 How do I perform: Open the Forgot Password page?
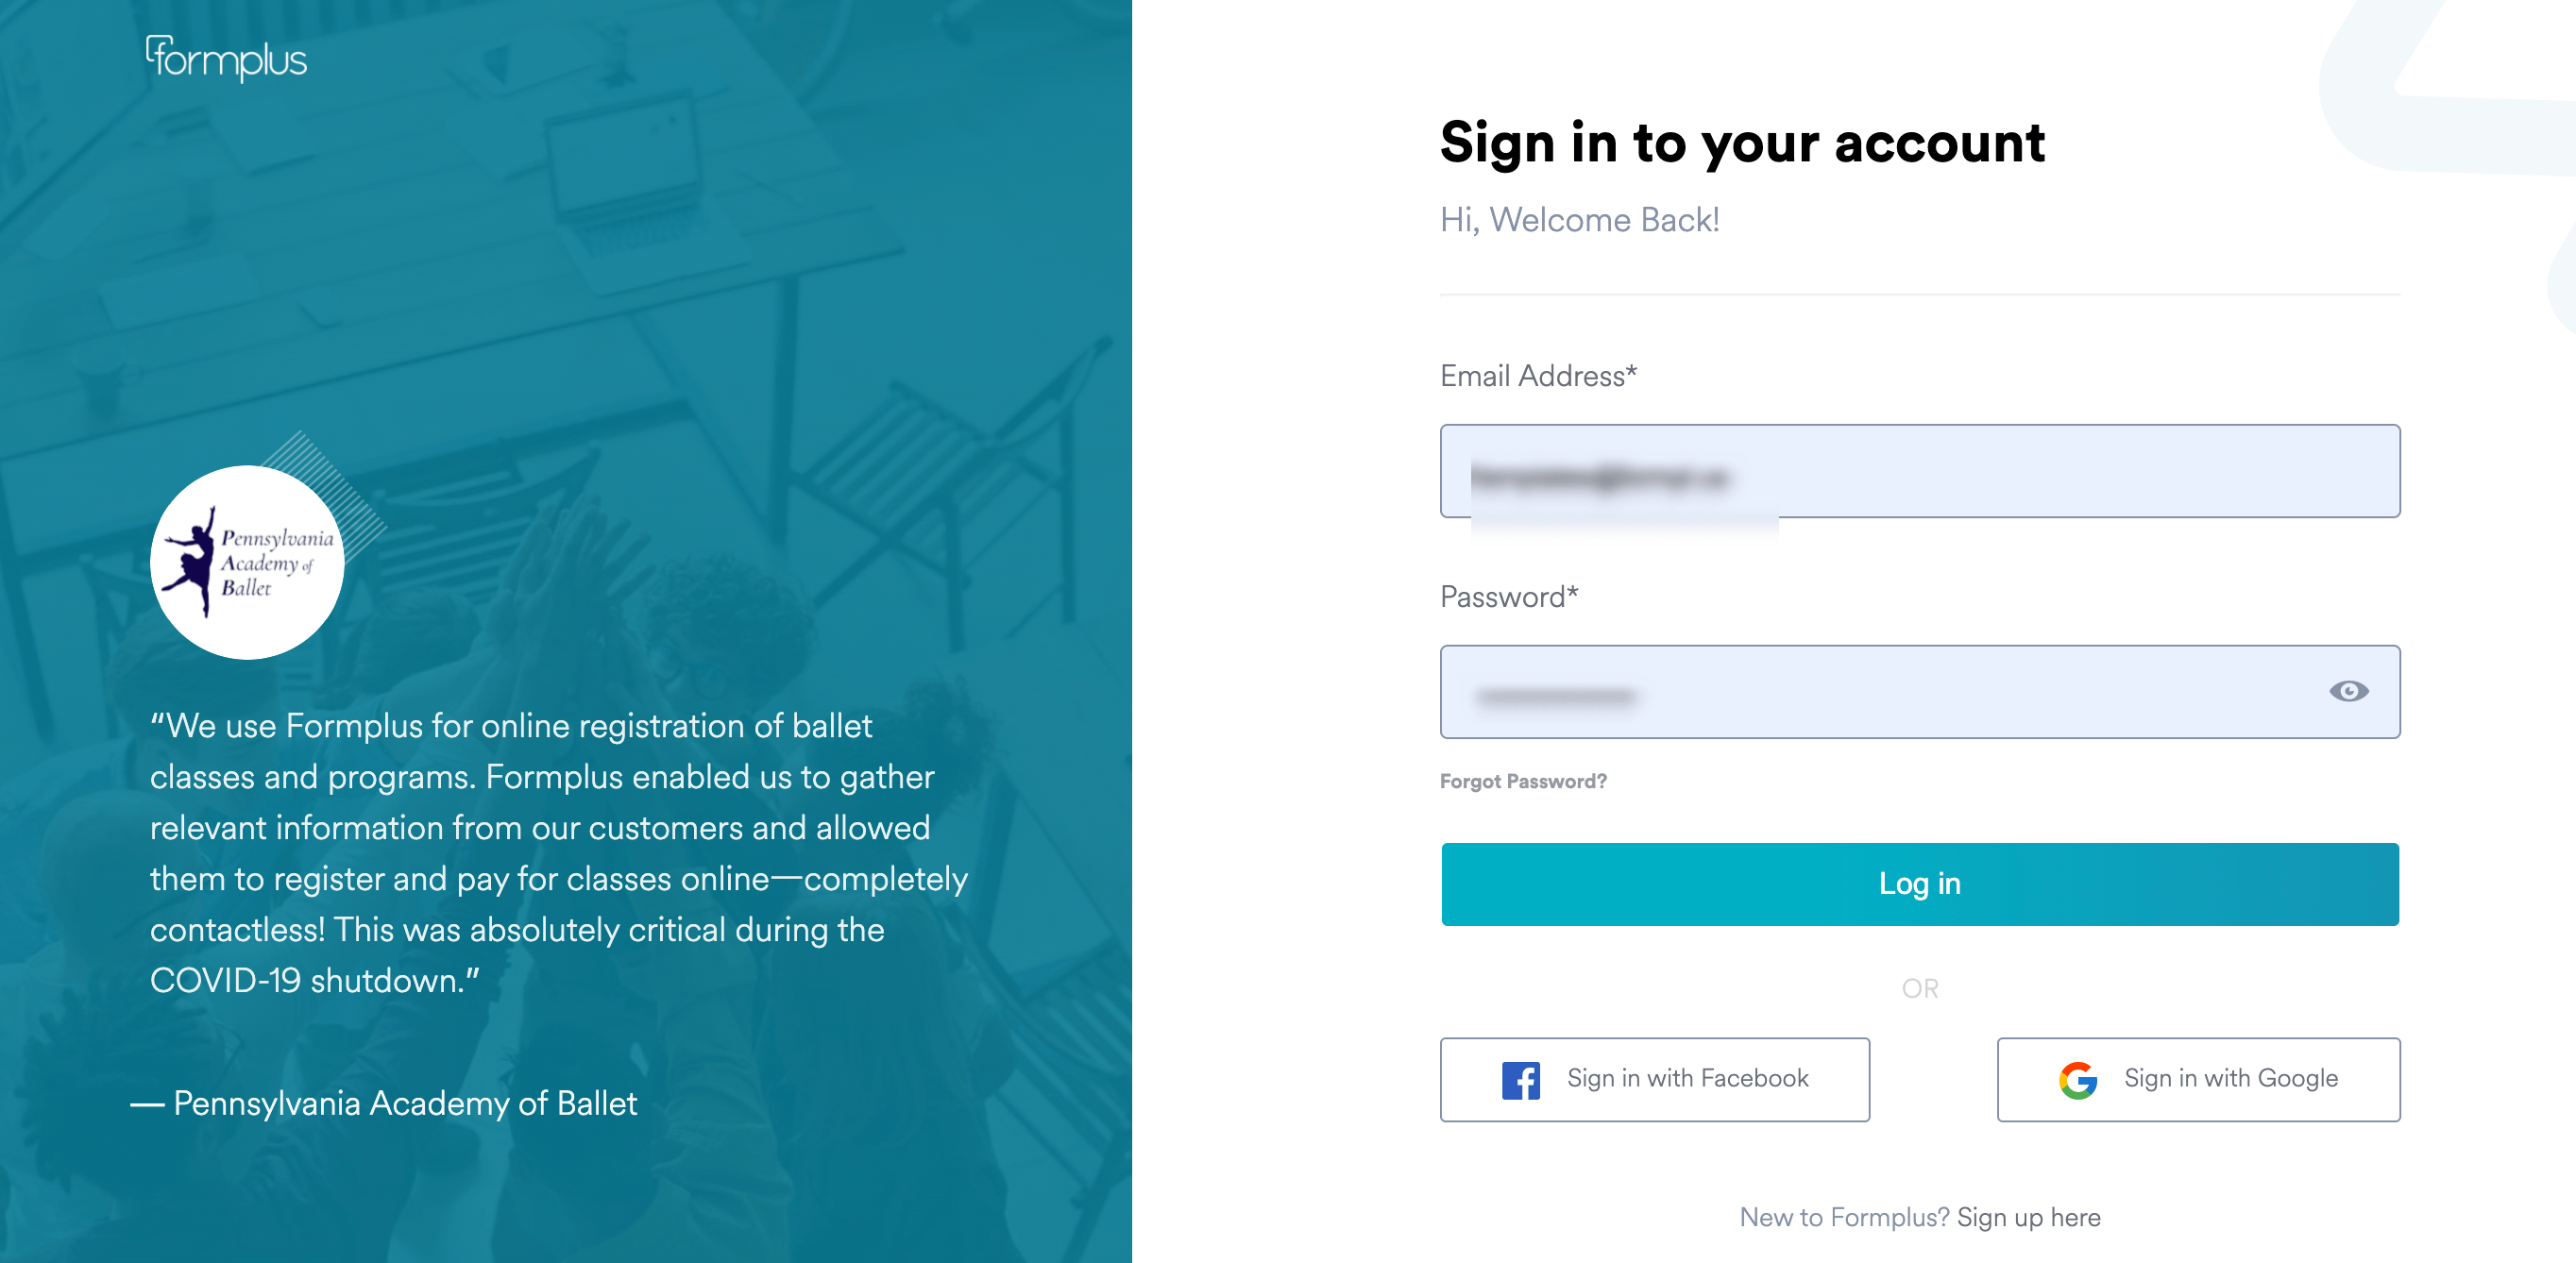click(x=1523, y=781)
